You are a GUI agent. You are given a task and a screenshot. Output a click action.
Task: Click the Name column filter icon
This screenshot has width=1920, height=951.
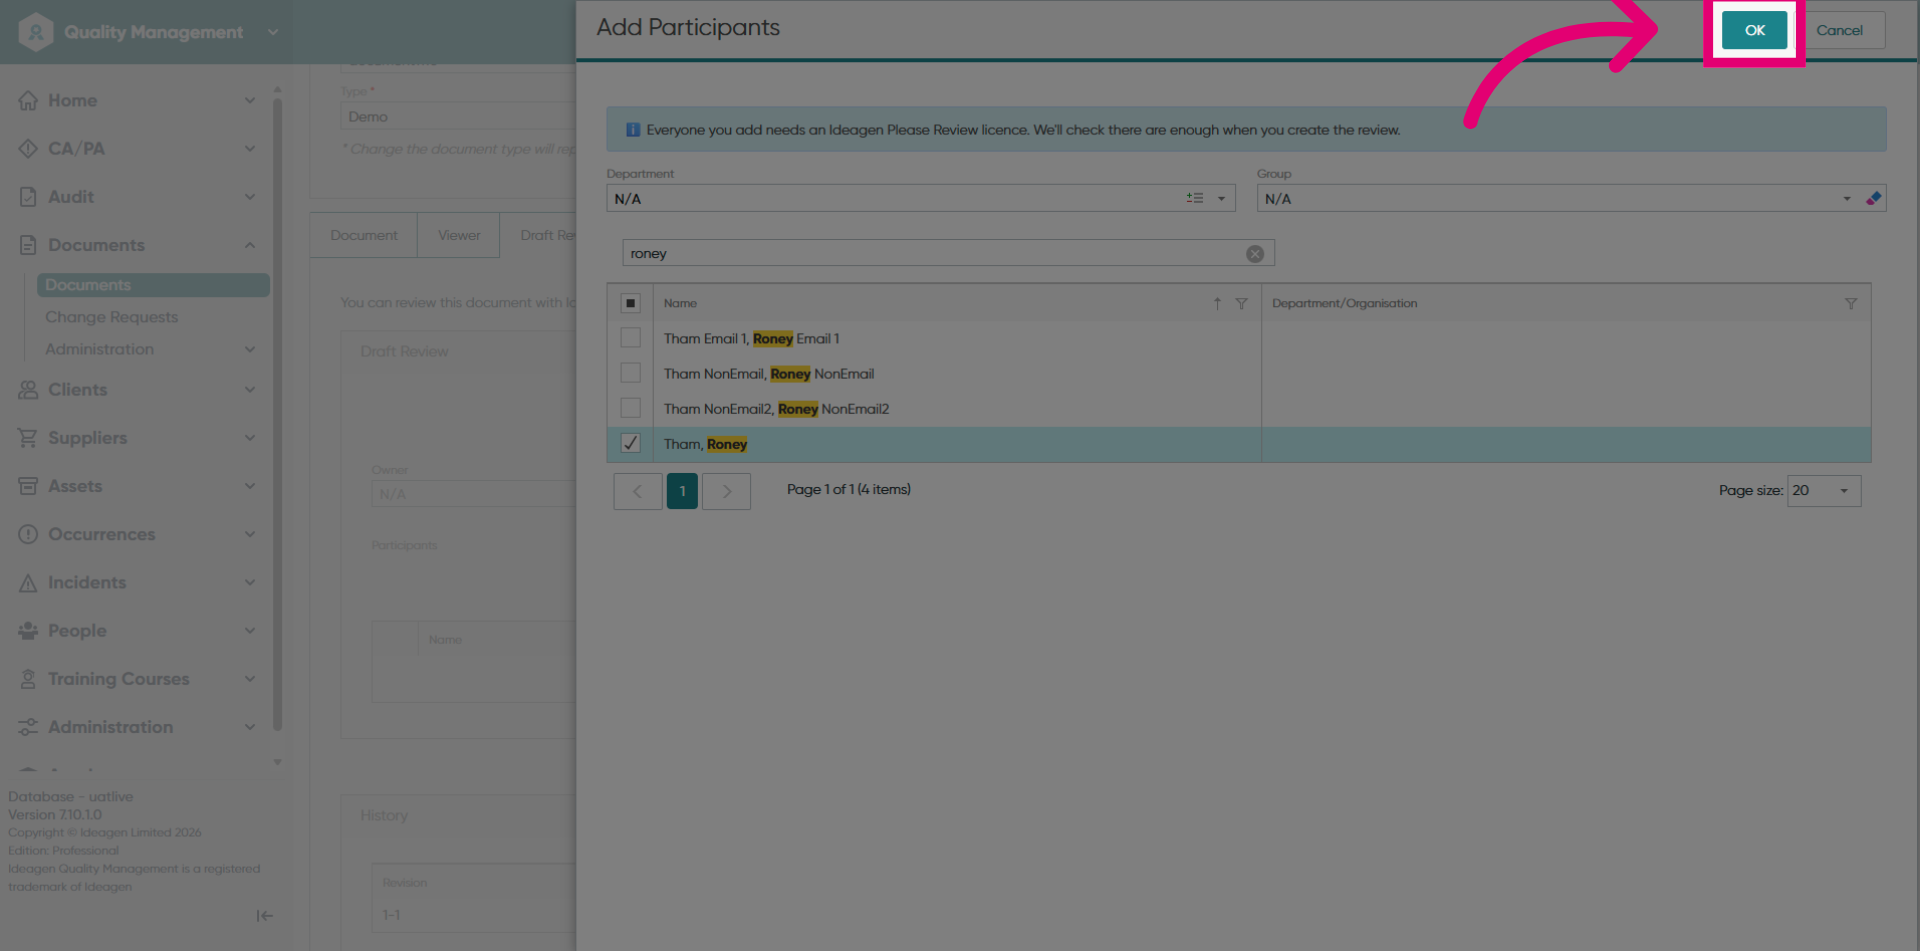click(1241, 304)
